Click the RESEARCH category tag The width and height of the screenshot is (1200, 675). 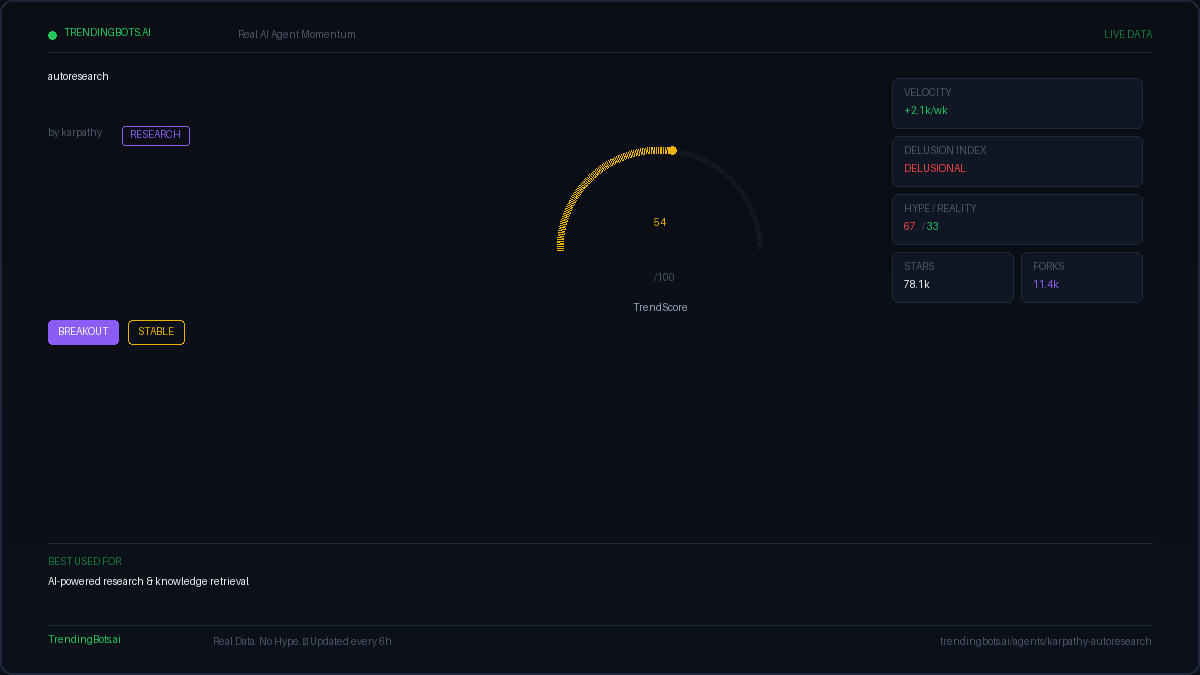pos(156,135)
